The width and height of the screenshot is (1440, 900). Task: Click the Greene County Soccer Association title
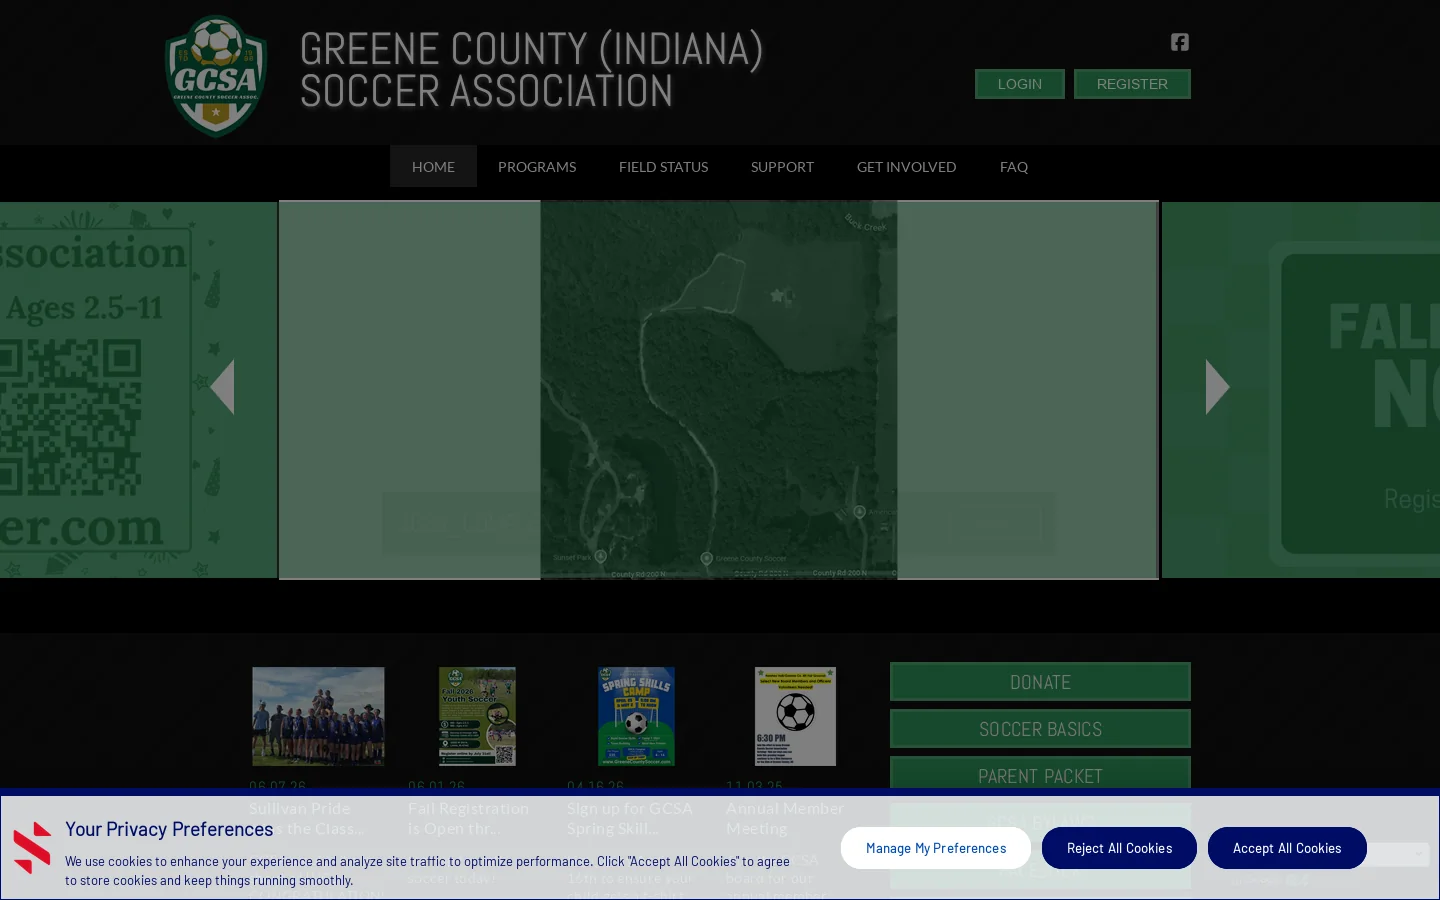[531, 70]
